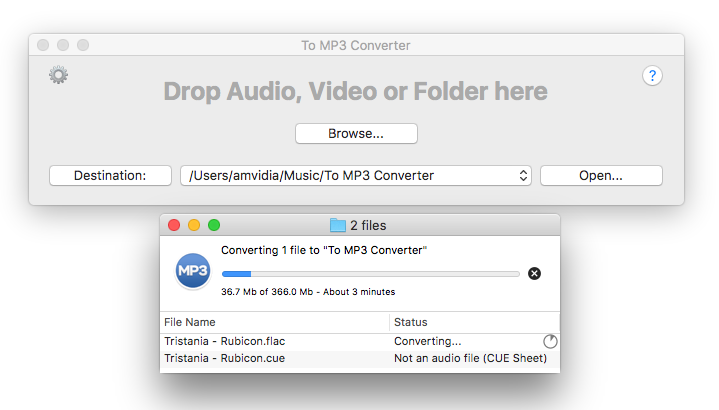This screenshot has width=719, height=410.
Task: Click the folder icon beside 2 files
Action: point(338,225)
